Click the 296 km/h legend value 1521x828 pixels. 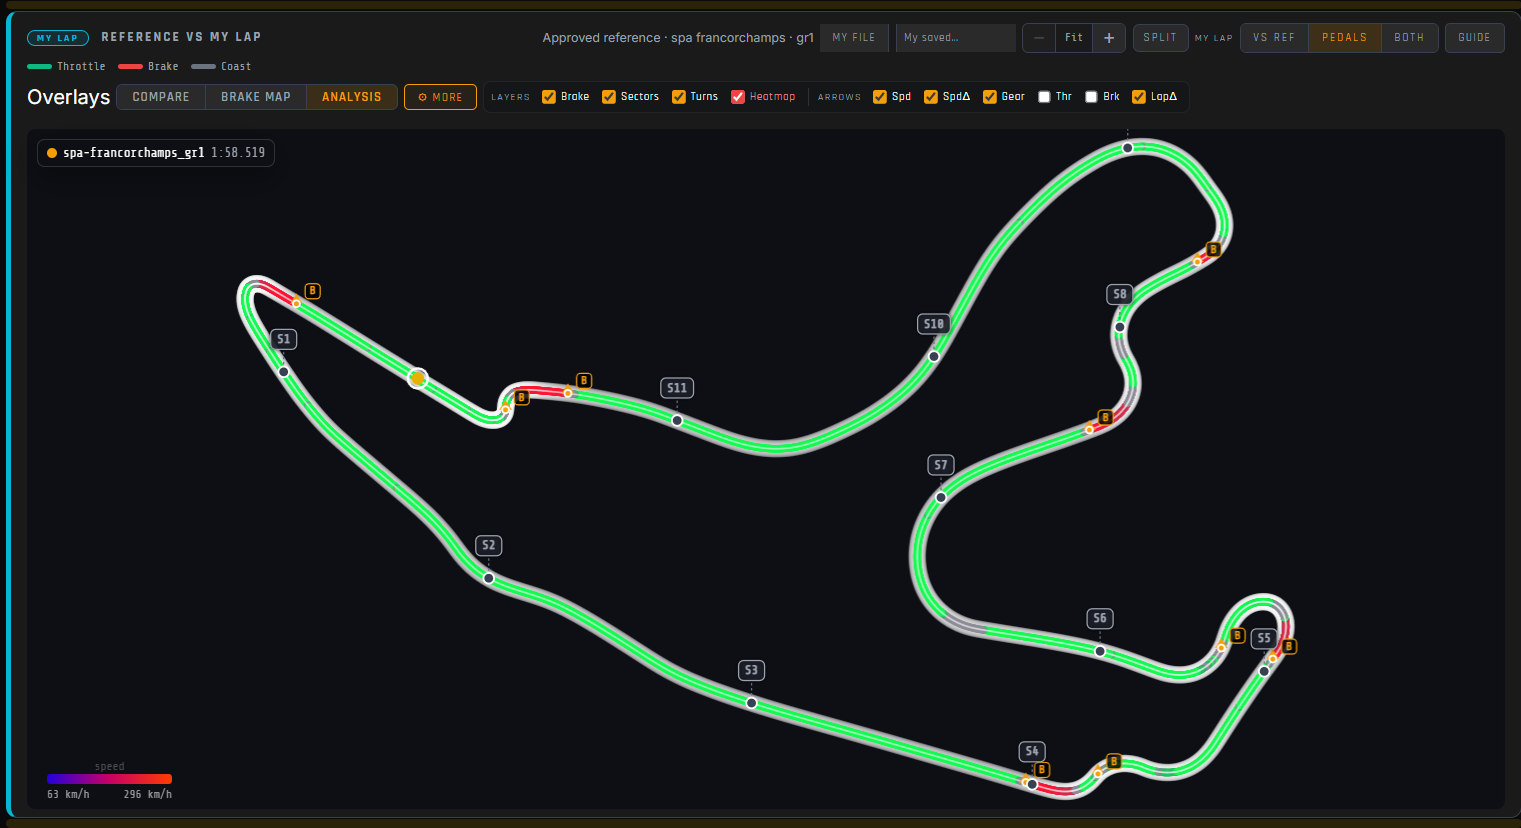point(148,795)
